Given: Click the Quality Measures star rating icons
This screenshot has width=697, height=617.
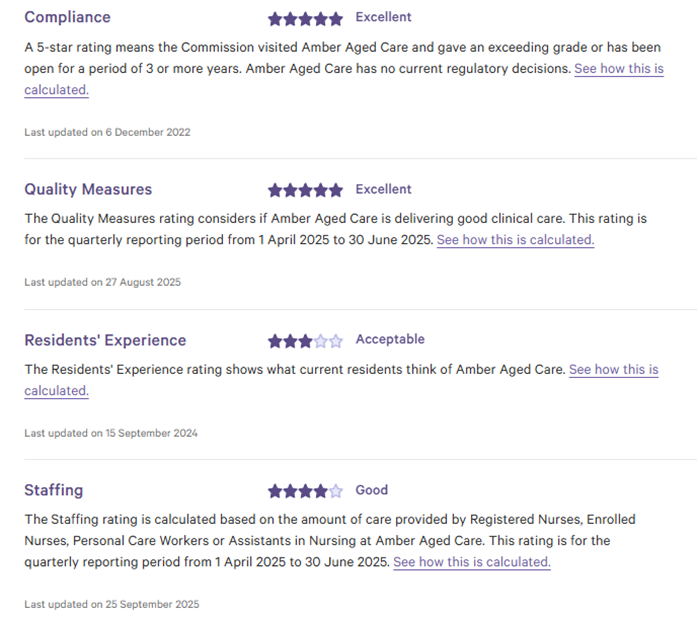Looking at the screenshot, I should (305, 190).
